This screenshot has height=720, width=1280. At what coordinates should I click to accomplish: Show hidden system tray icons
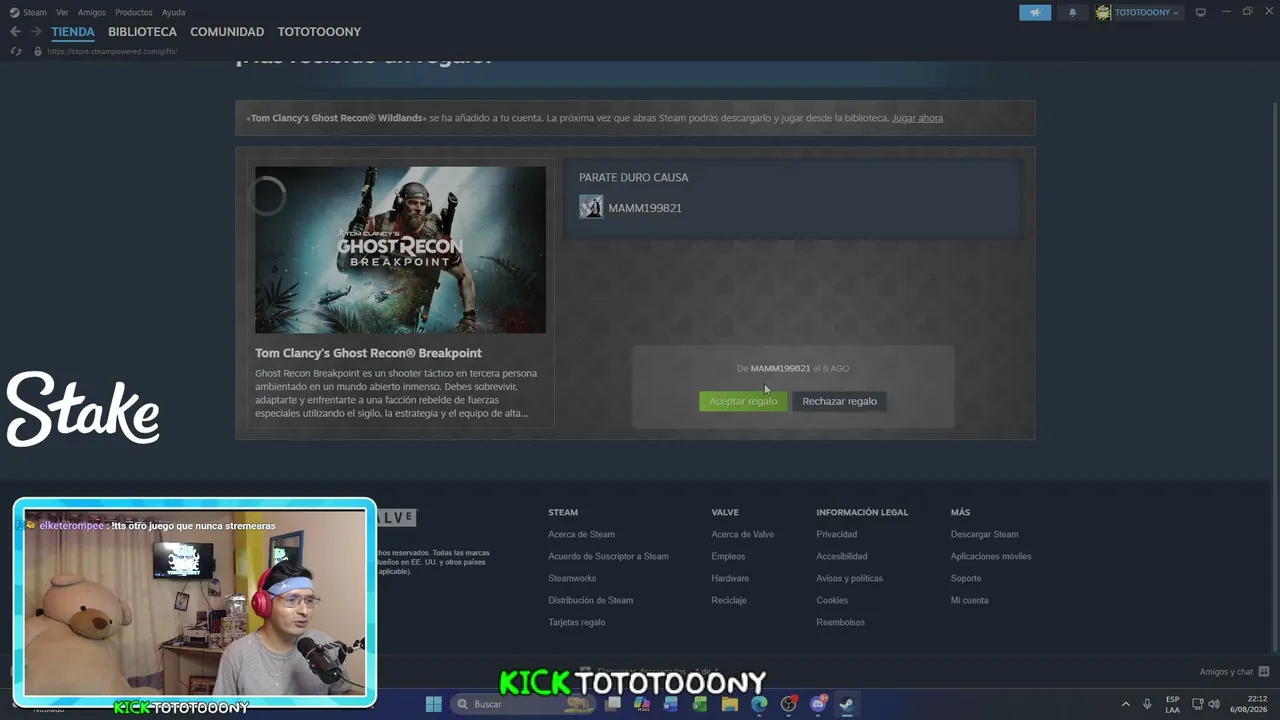1125,704
